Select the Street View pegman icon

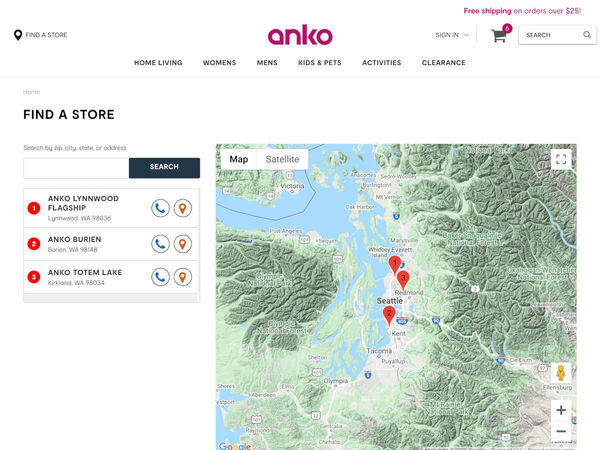[561, 373]
